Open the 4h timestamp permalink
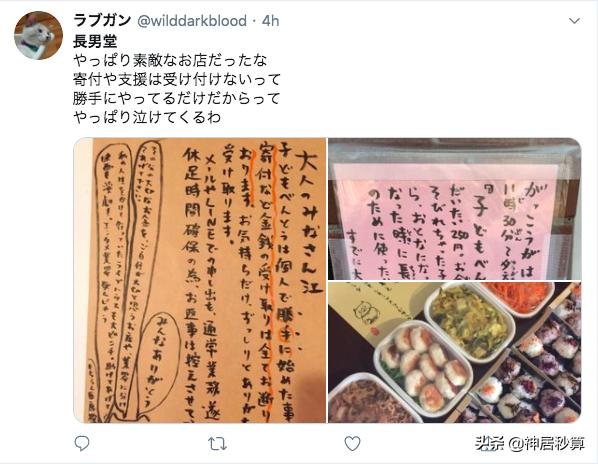 tap(270, 21)
